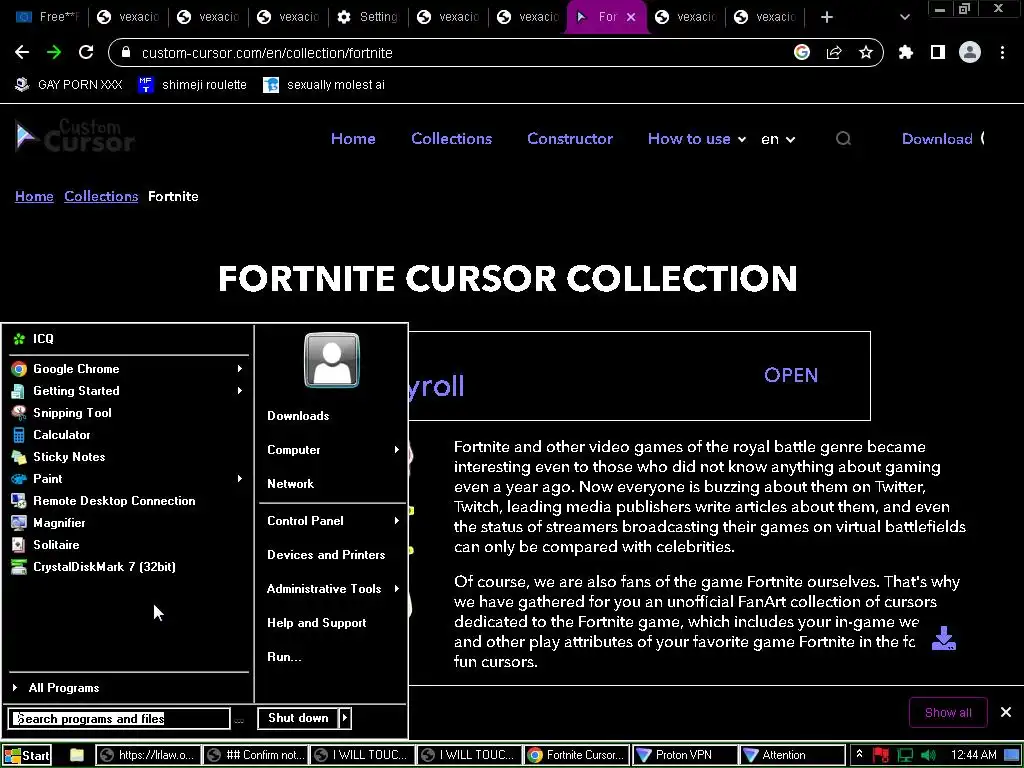
Task: Expand Paint submenu arrow
Action: (240, 479)
